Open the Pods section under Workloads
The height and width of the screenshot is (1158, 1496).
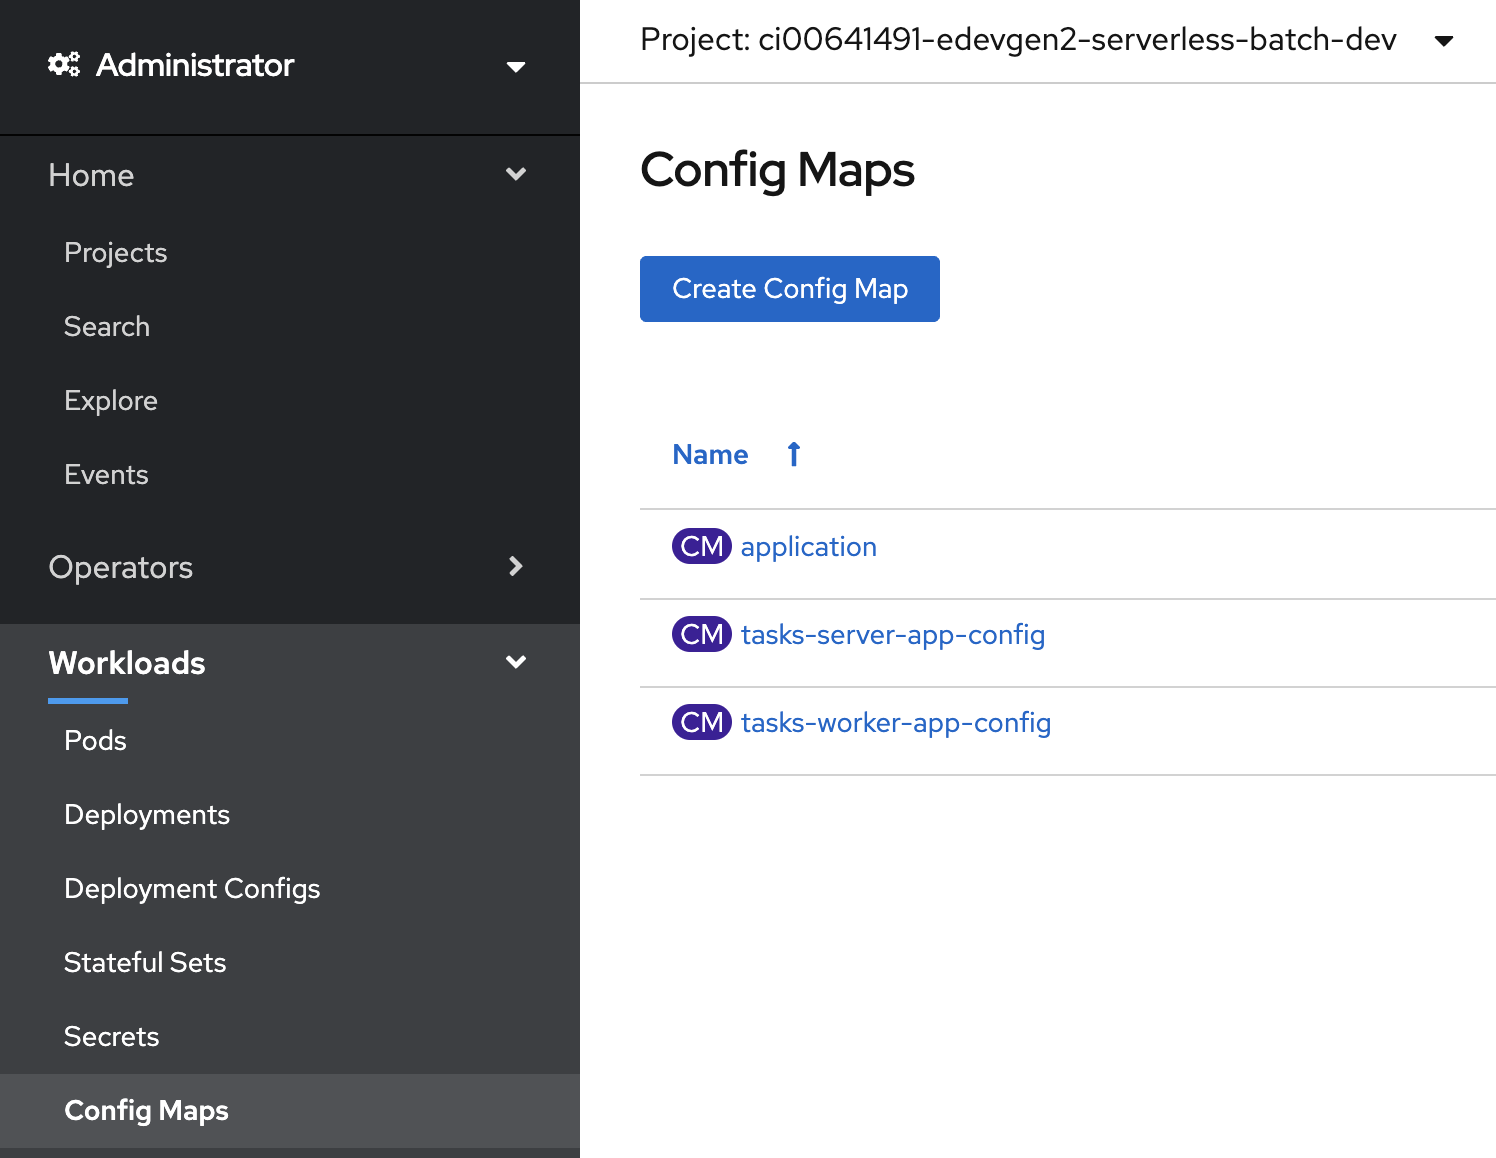coord(94,740)
